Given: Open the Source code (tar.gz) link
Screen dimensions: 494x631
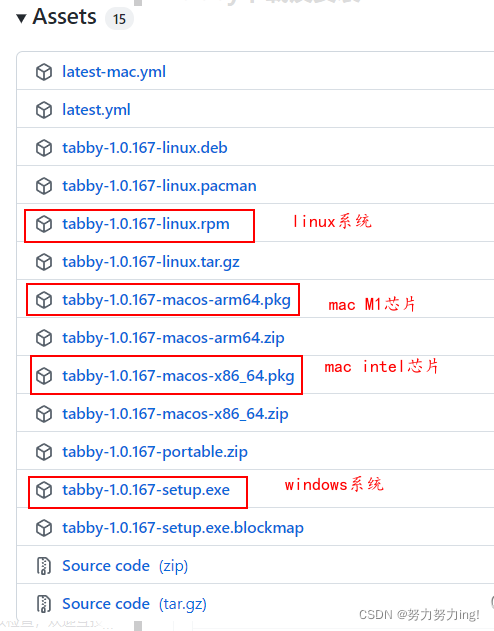Looking at the screenshot, I should (x=134, y=604).
